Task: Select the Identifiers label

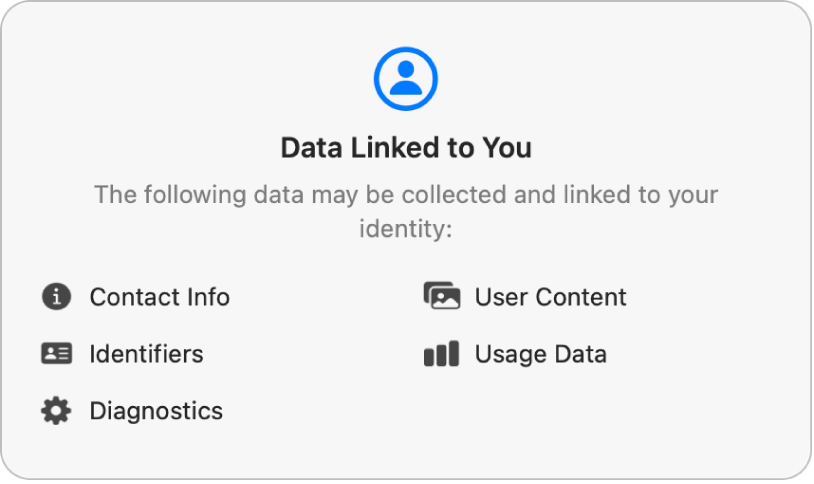Action: coord(146,354)
